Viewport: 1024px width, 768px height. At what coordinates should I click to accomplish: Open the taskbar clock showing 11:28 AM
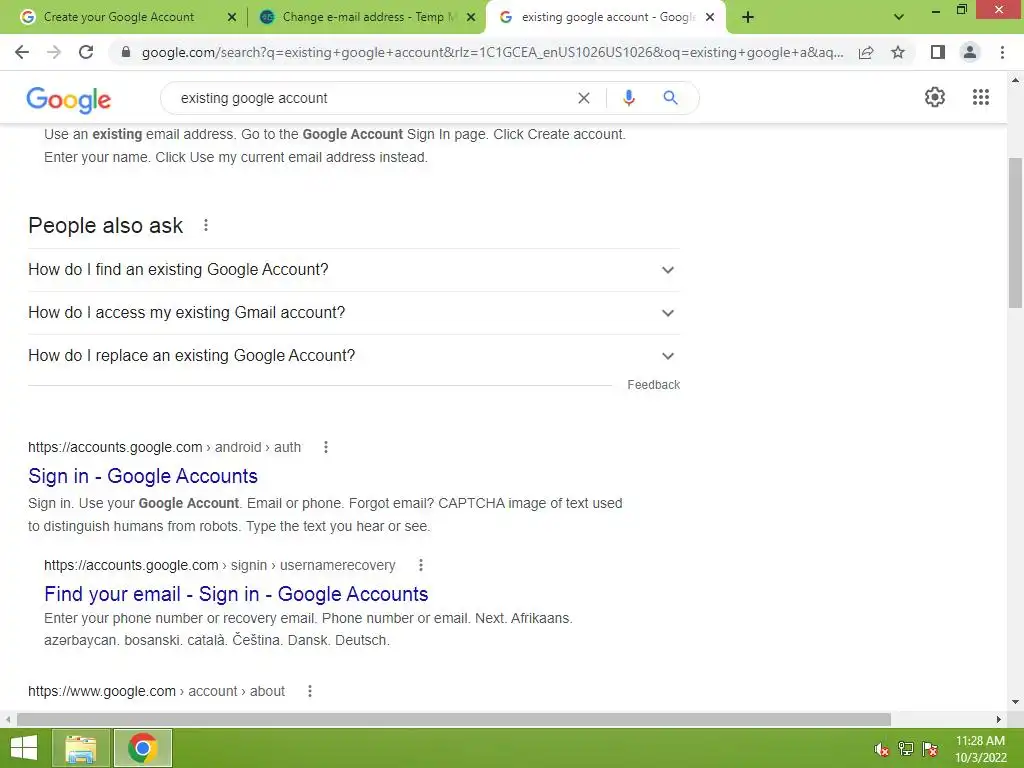click(980, 749)
